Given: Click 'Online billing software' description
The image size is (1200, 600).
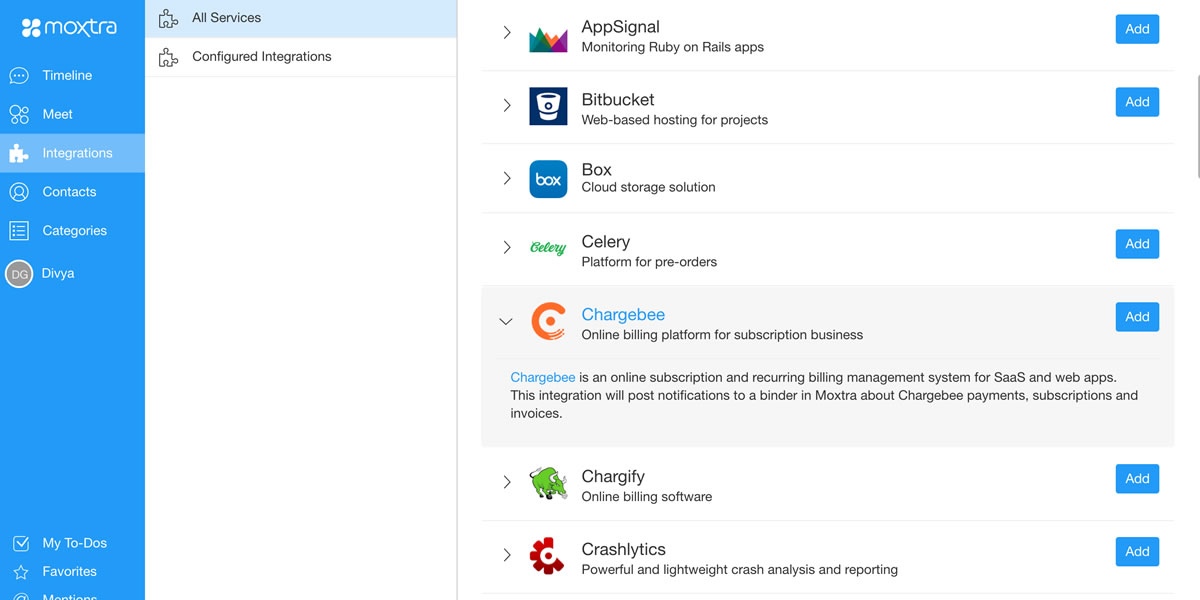Looking at the screenshot, I should [647, 497].
